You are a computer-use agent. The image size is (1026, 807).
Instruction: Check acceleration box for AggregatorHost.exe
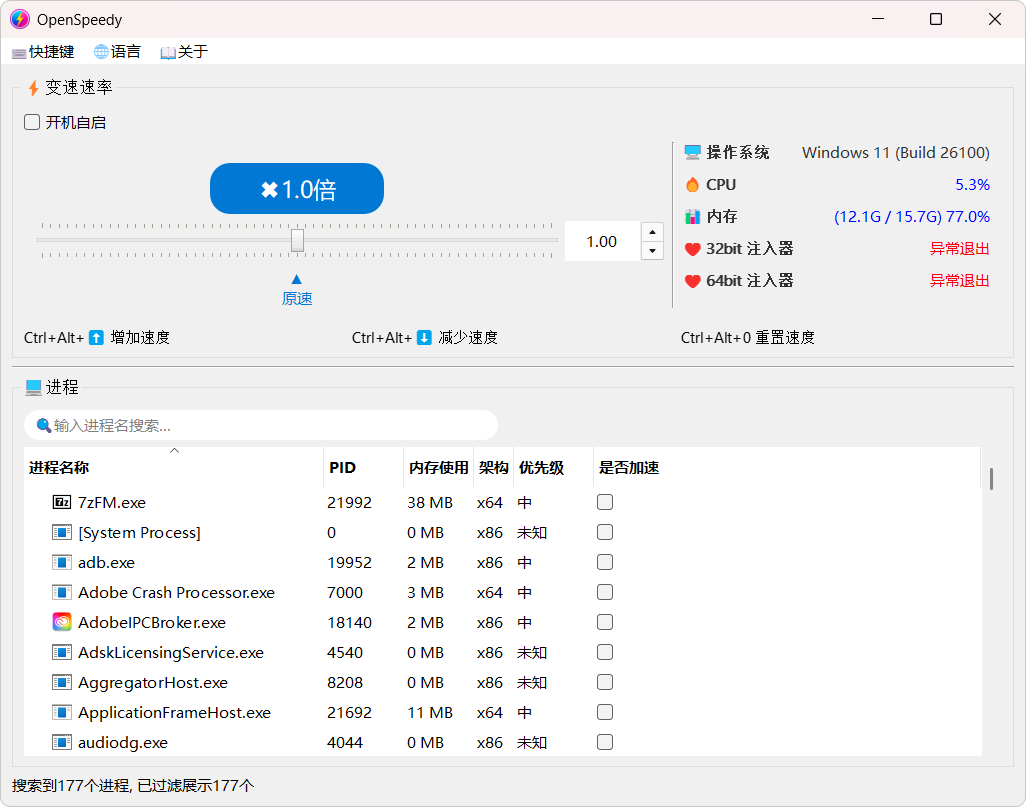pos(605,682)
